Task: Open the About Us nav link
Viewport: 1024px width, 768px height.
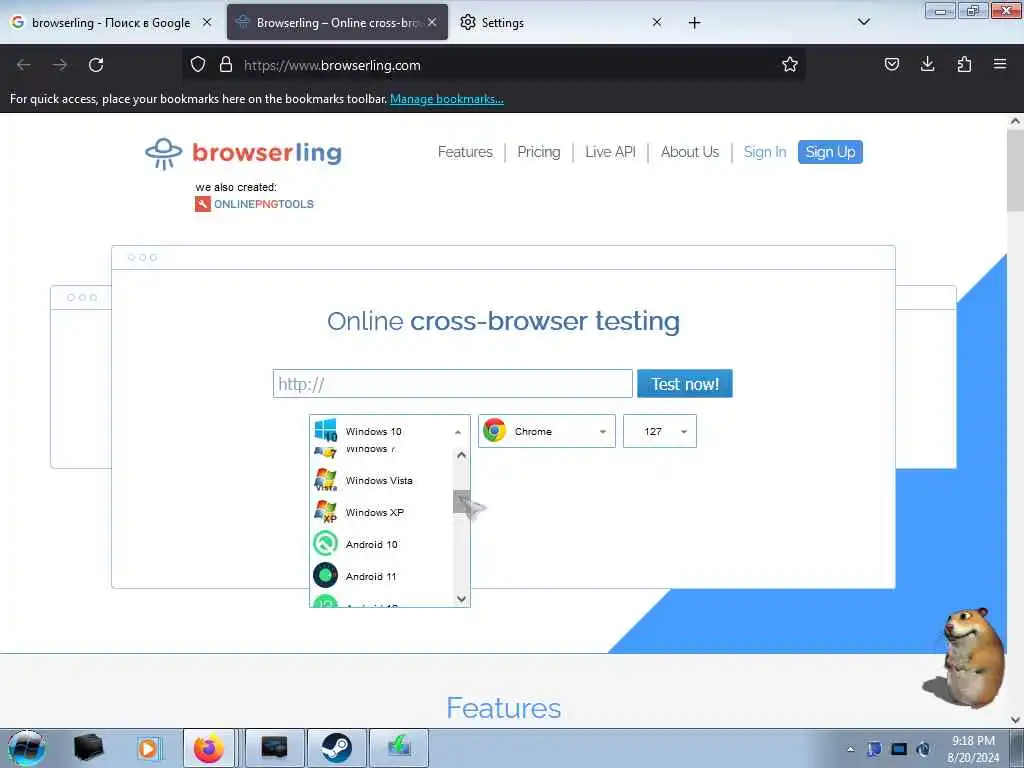Action: (x=690, y=152)
